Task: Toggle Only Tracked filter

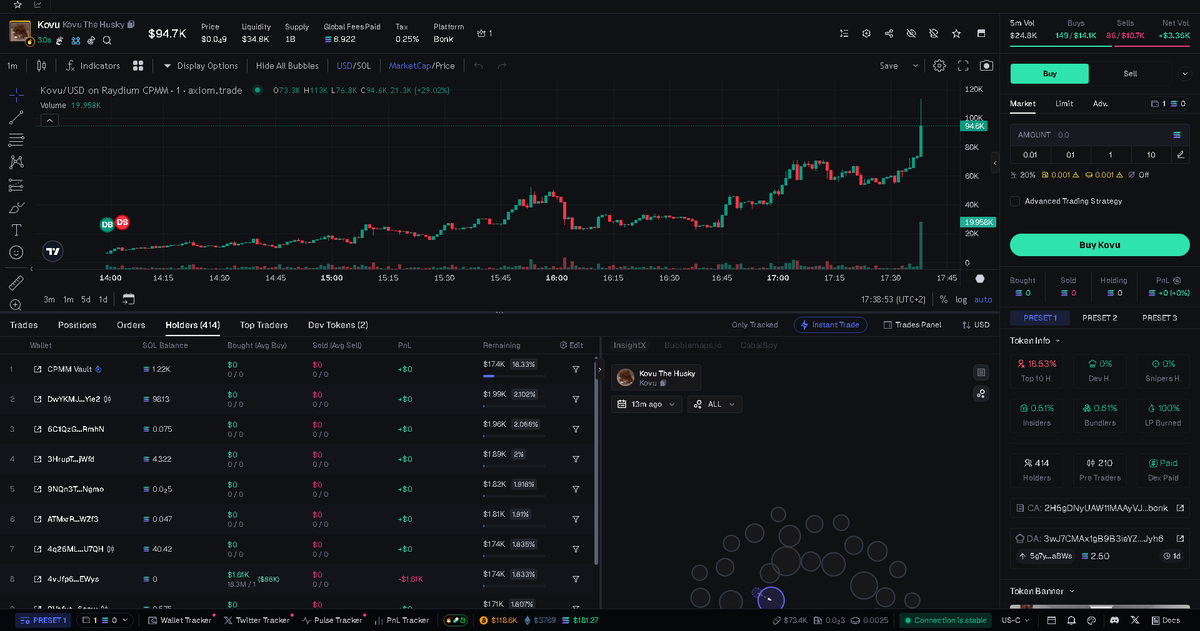Action: [755, 325]
